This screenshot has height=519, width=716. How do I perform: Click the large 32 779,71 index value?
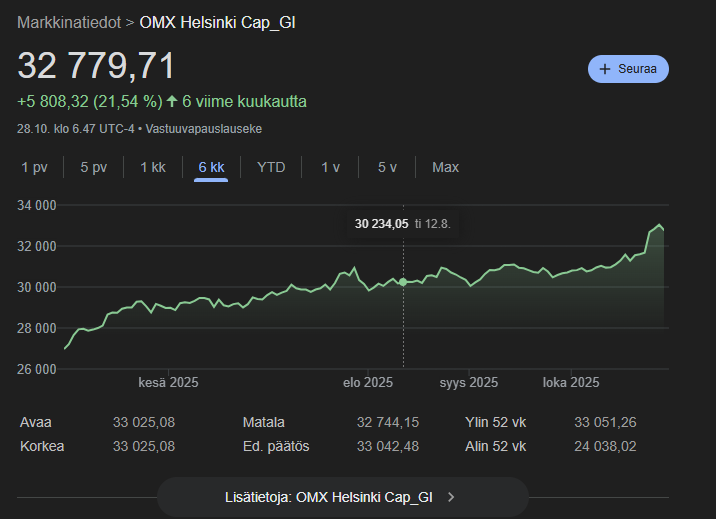[96, 66]
